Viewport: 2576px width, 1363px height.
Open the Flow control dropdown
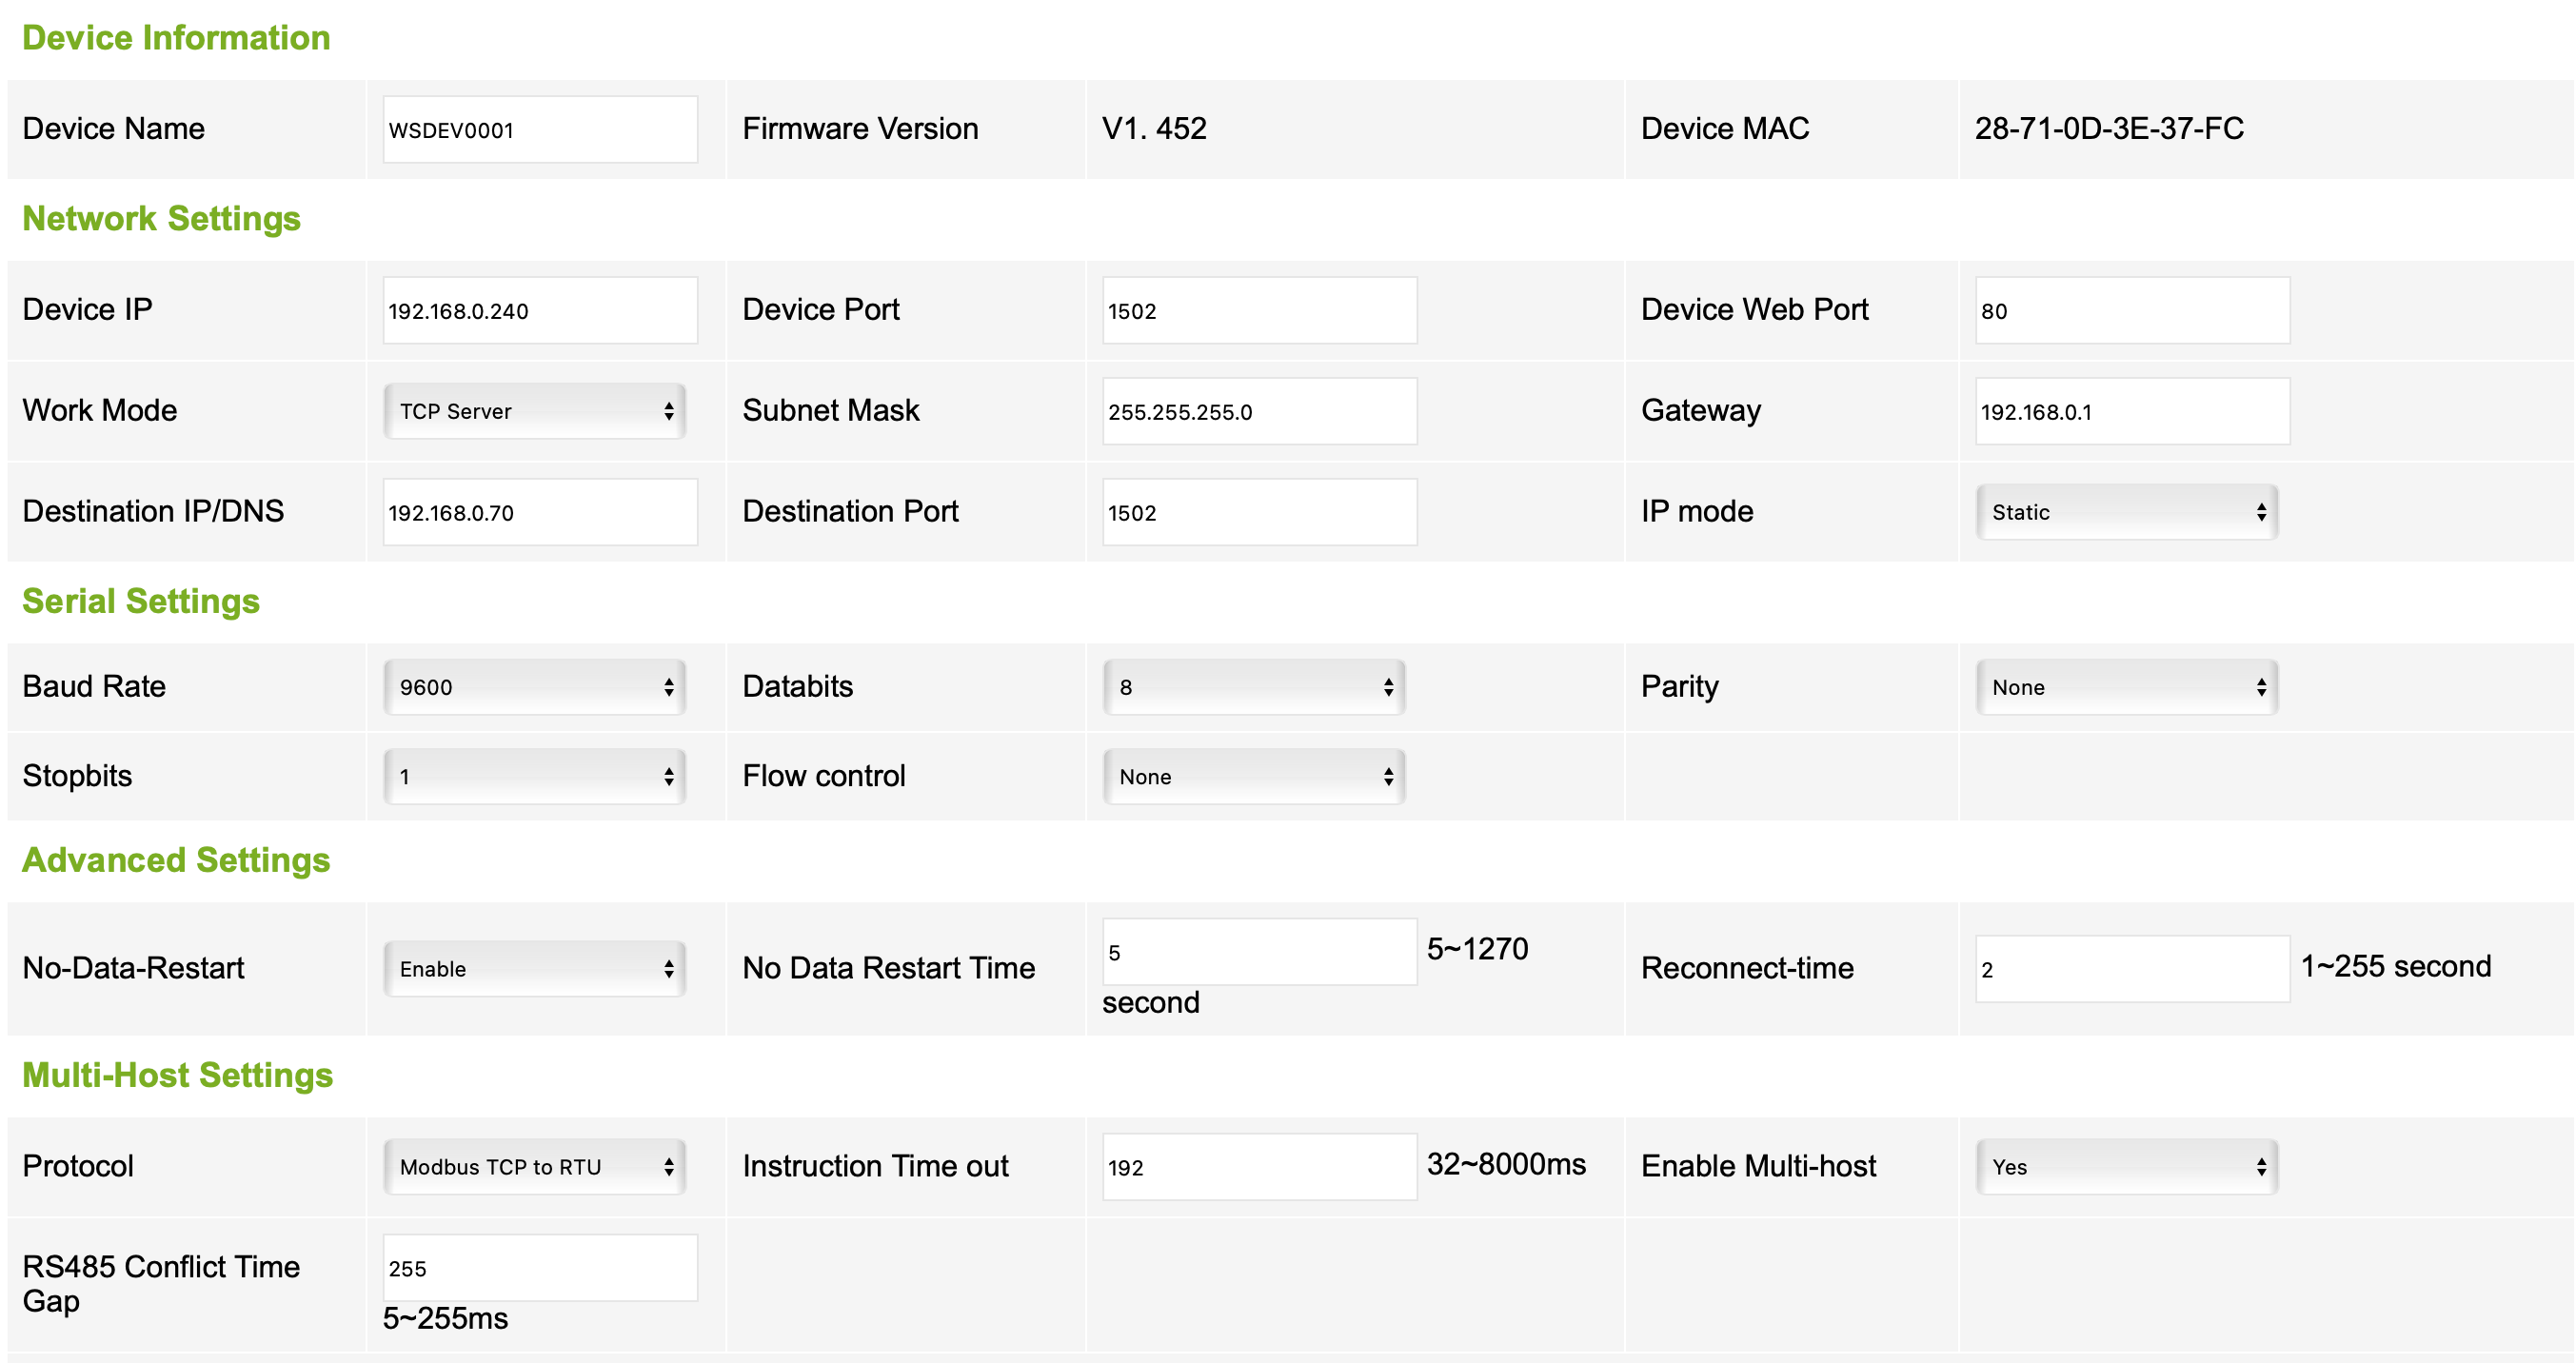(1253, 776)
